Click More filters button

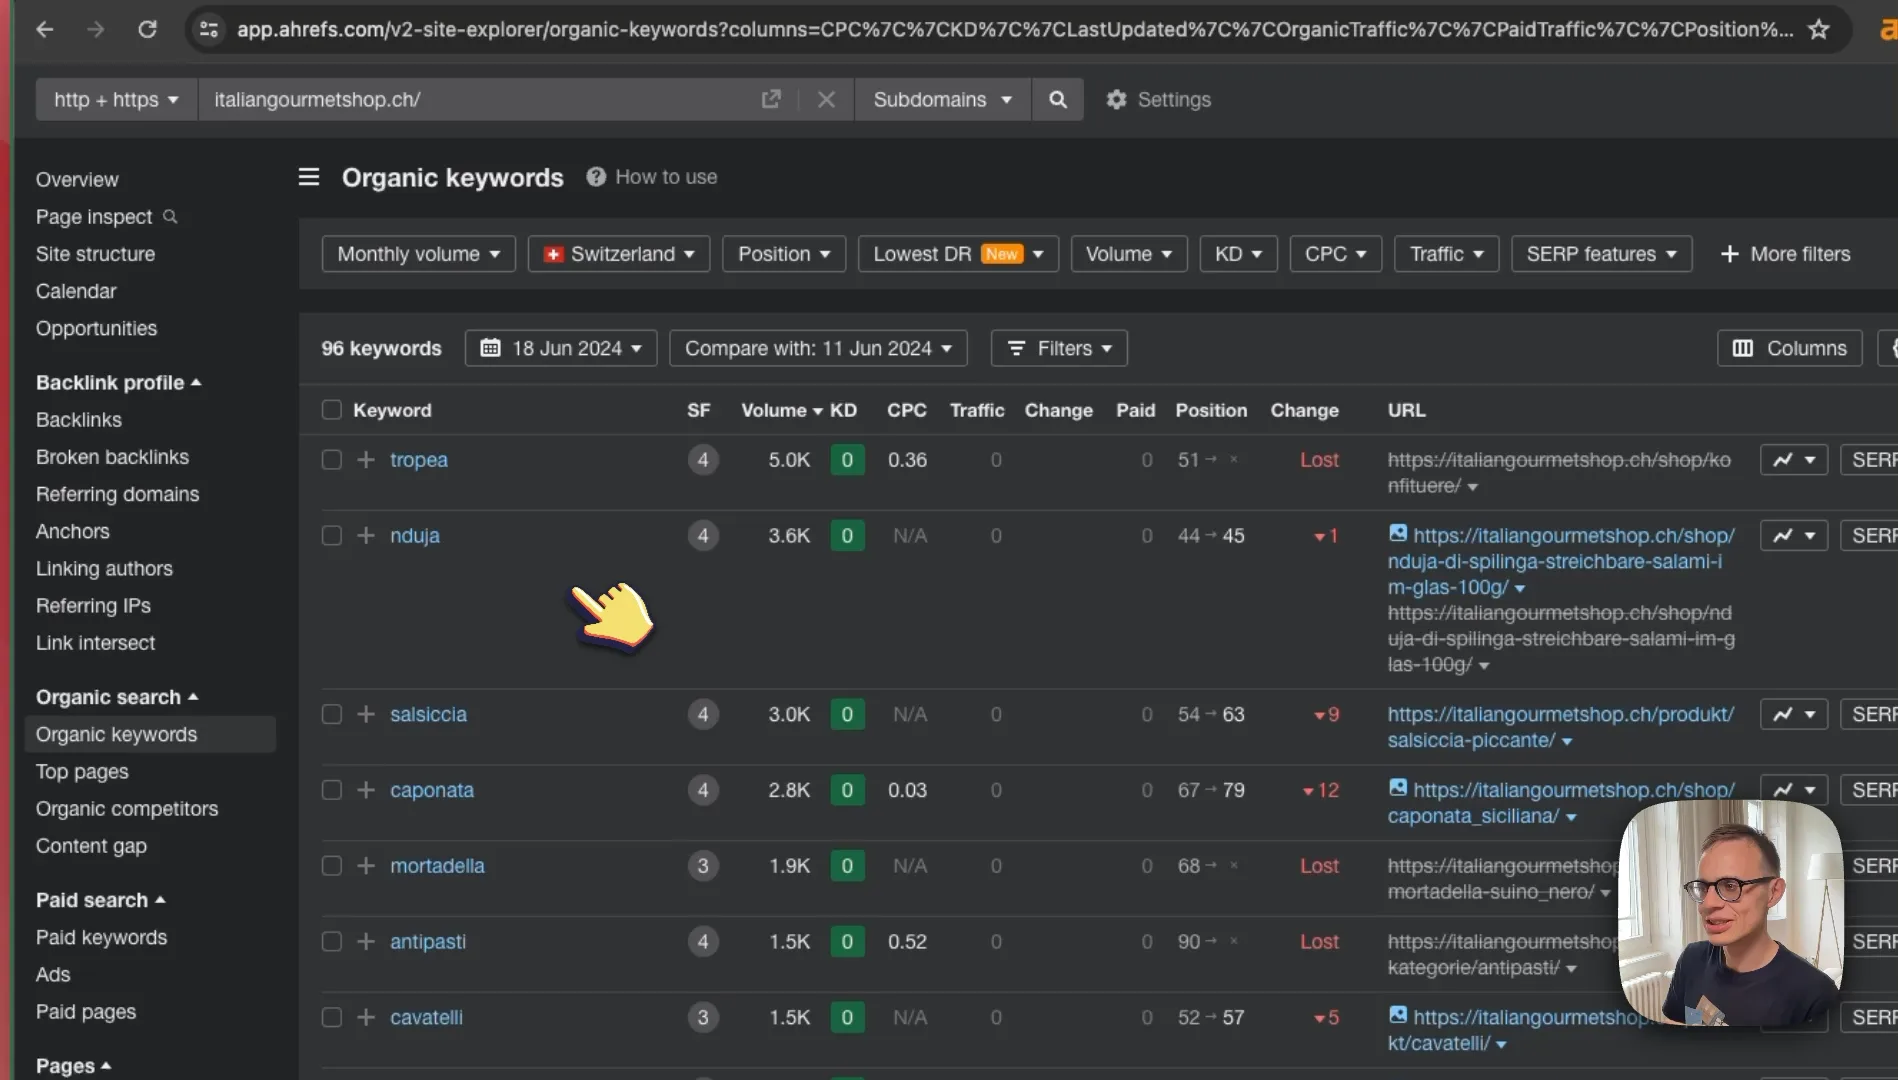[x=1785, y=254]
